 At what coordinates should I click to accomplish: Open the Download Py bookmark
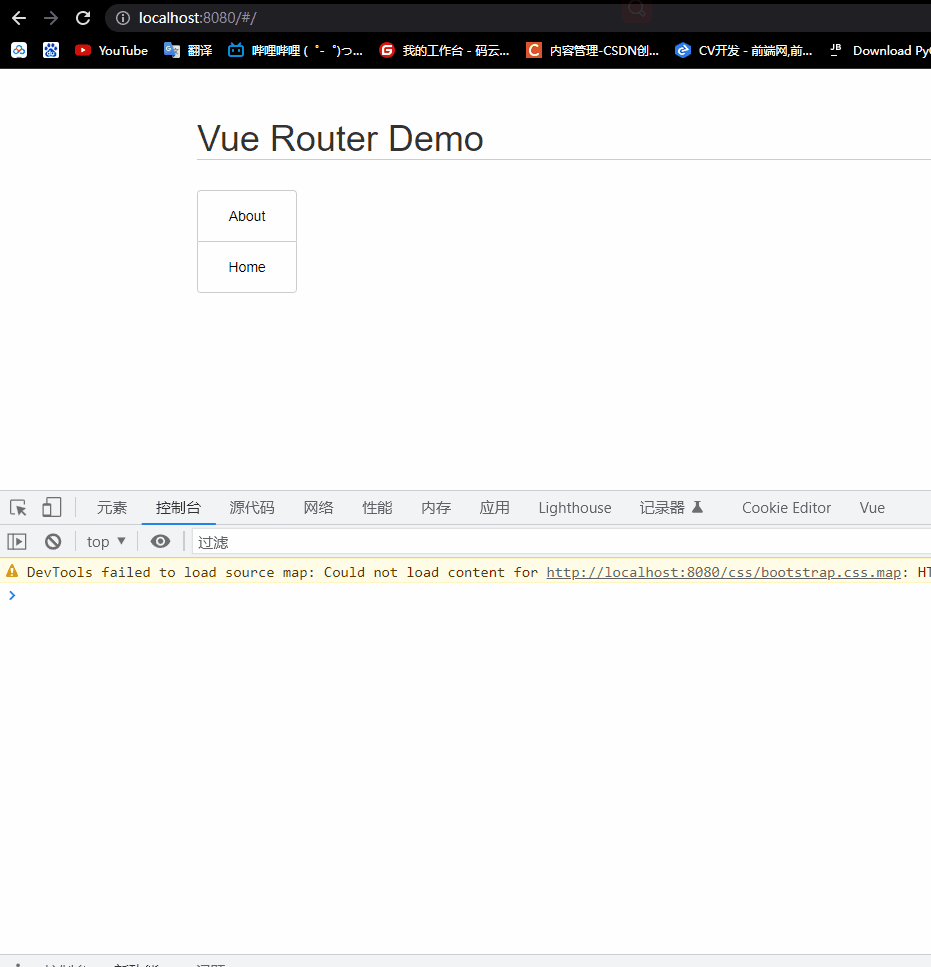pyautogui.click(x=879, y=51)
